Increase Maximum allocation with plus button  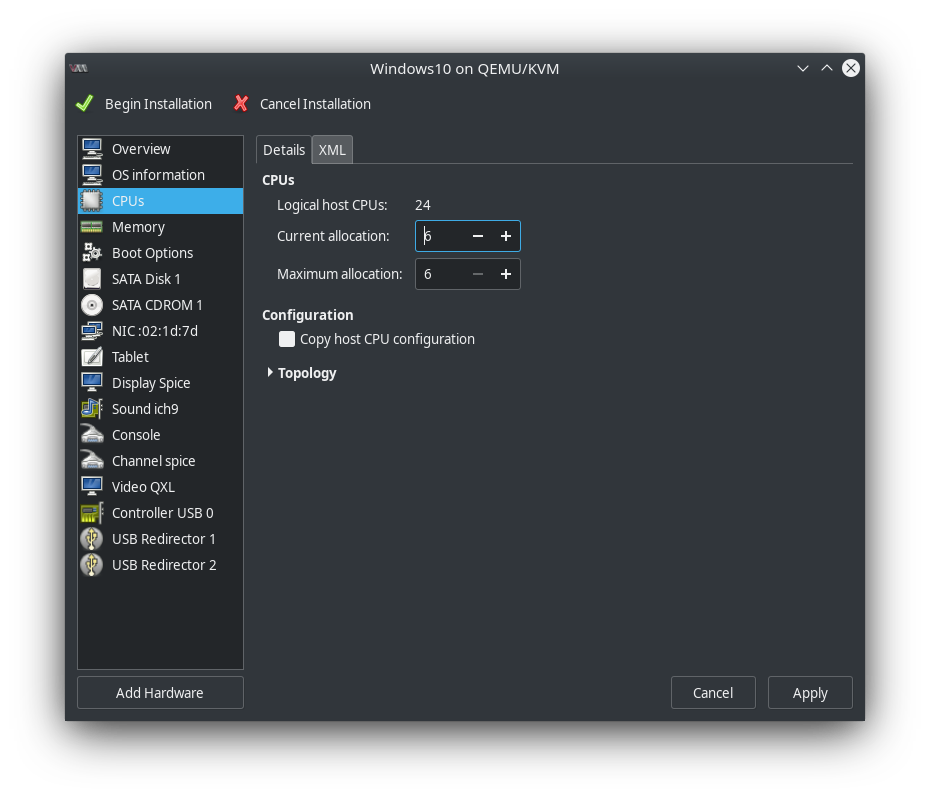coord(506,274)
